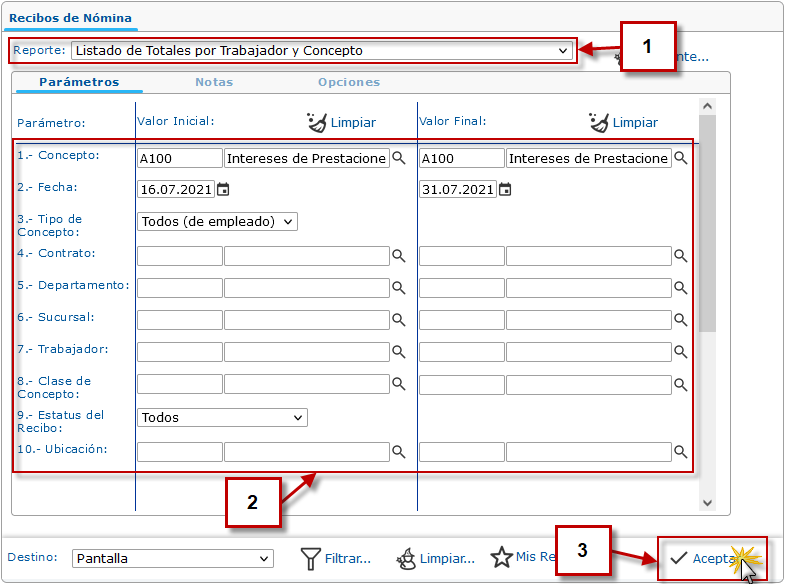
Task: Search Contrato initial value
Action: click(x=399, y=256)
